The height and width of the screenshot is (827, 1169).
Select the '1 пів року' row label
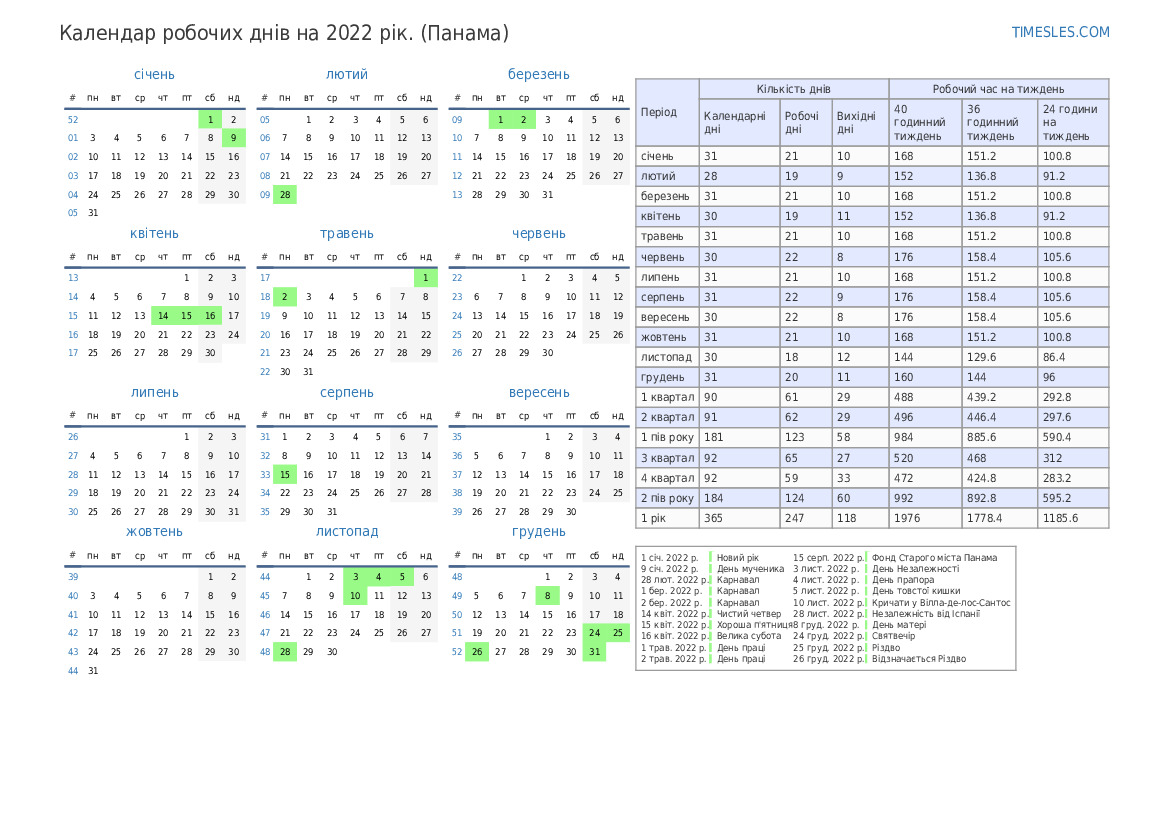coord(667,438)
